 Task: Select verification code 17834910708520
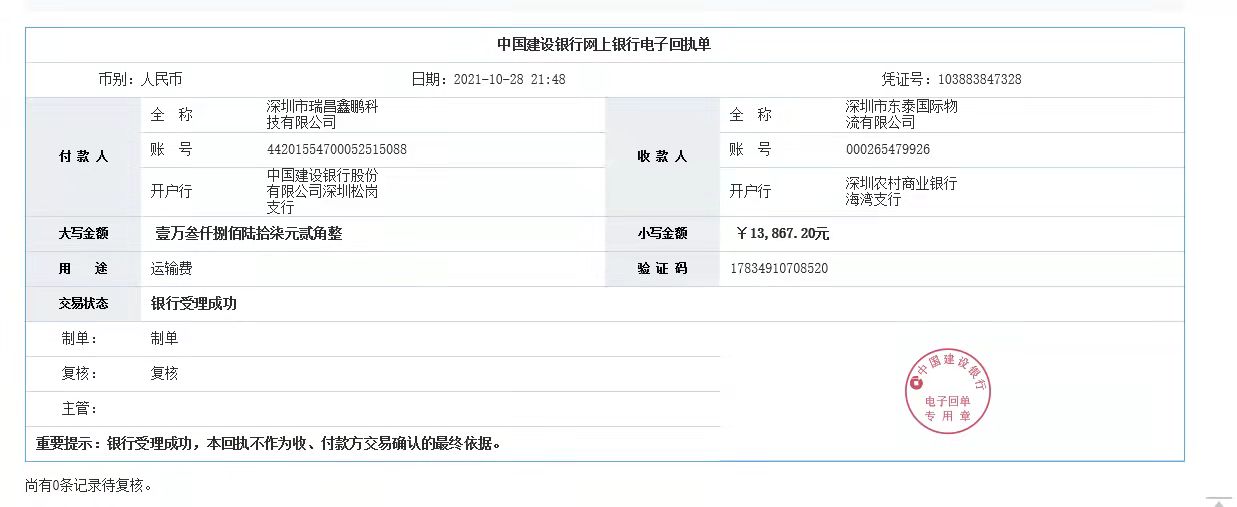click(x=779, y=268)
